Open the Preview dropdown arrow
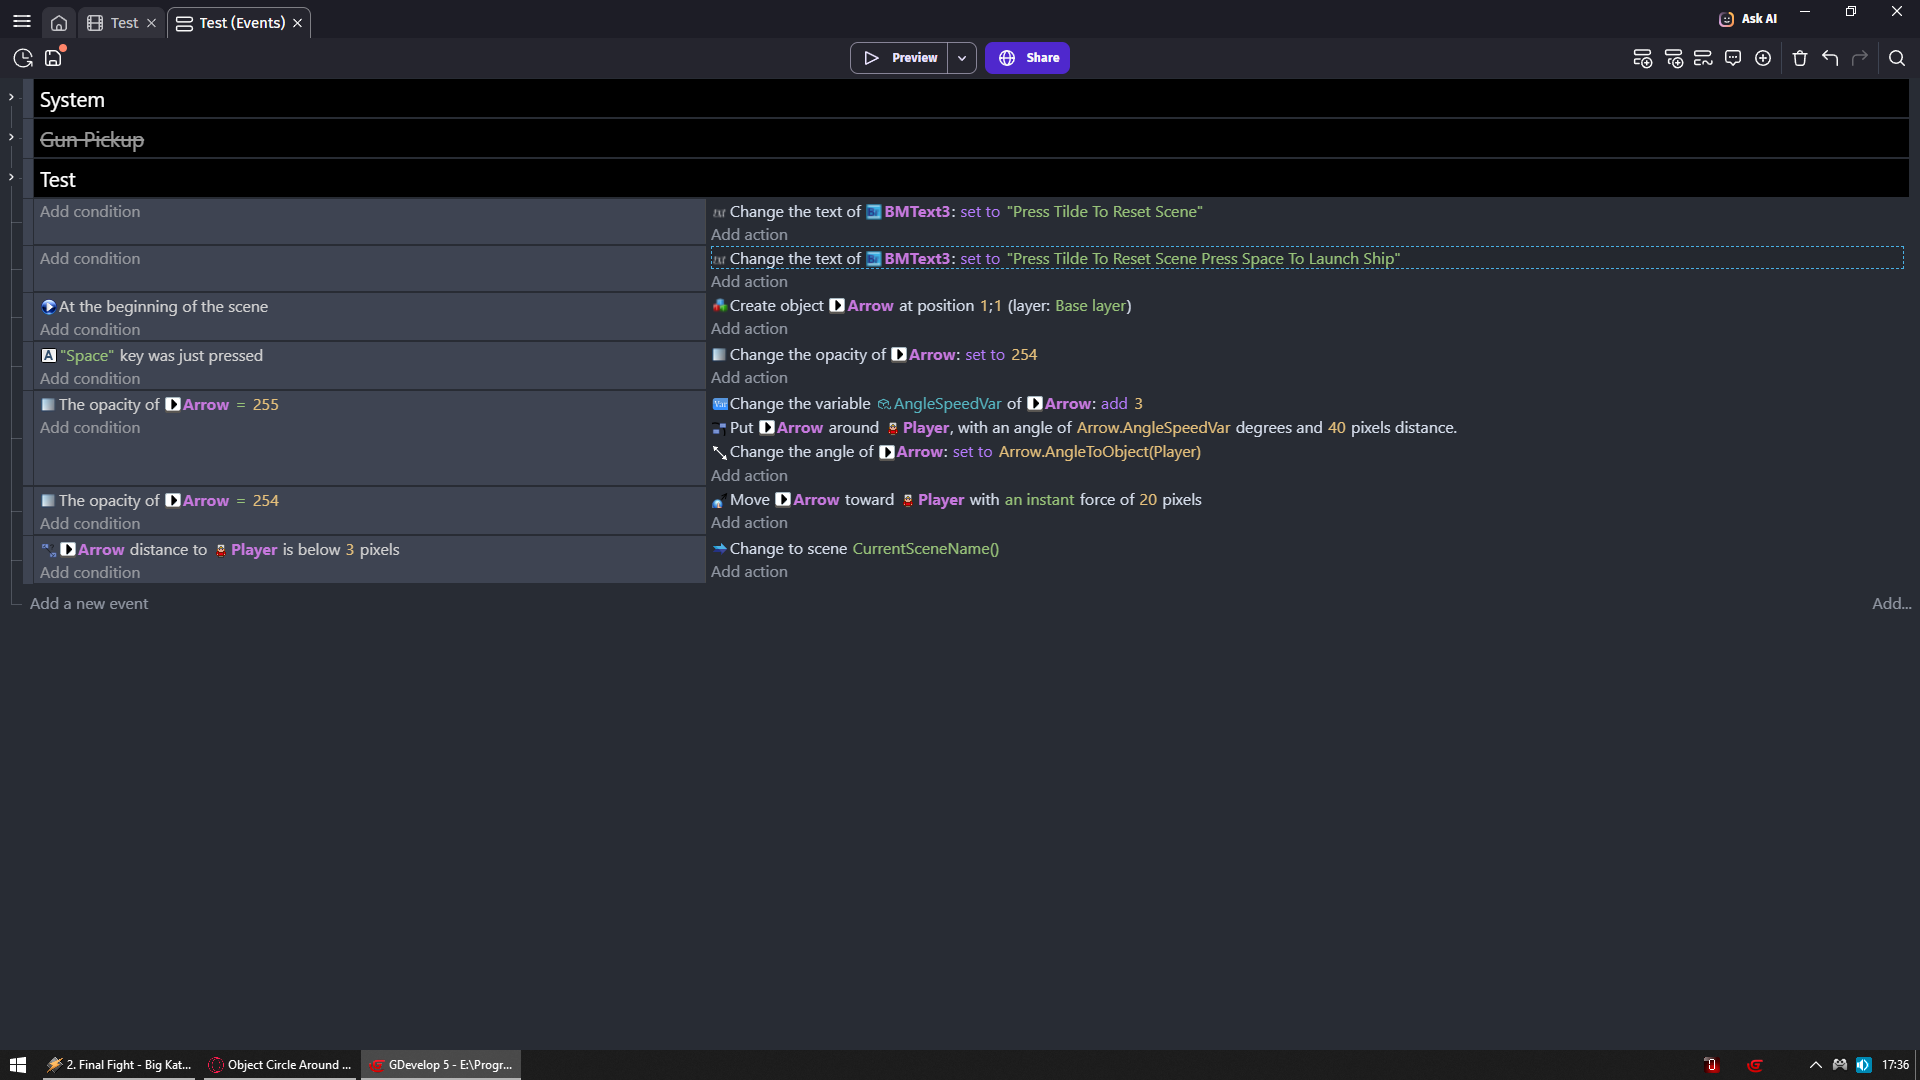This screenshot has height=1080, width=1920. [x=962, y=58]
